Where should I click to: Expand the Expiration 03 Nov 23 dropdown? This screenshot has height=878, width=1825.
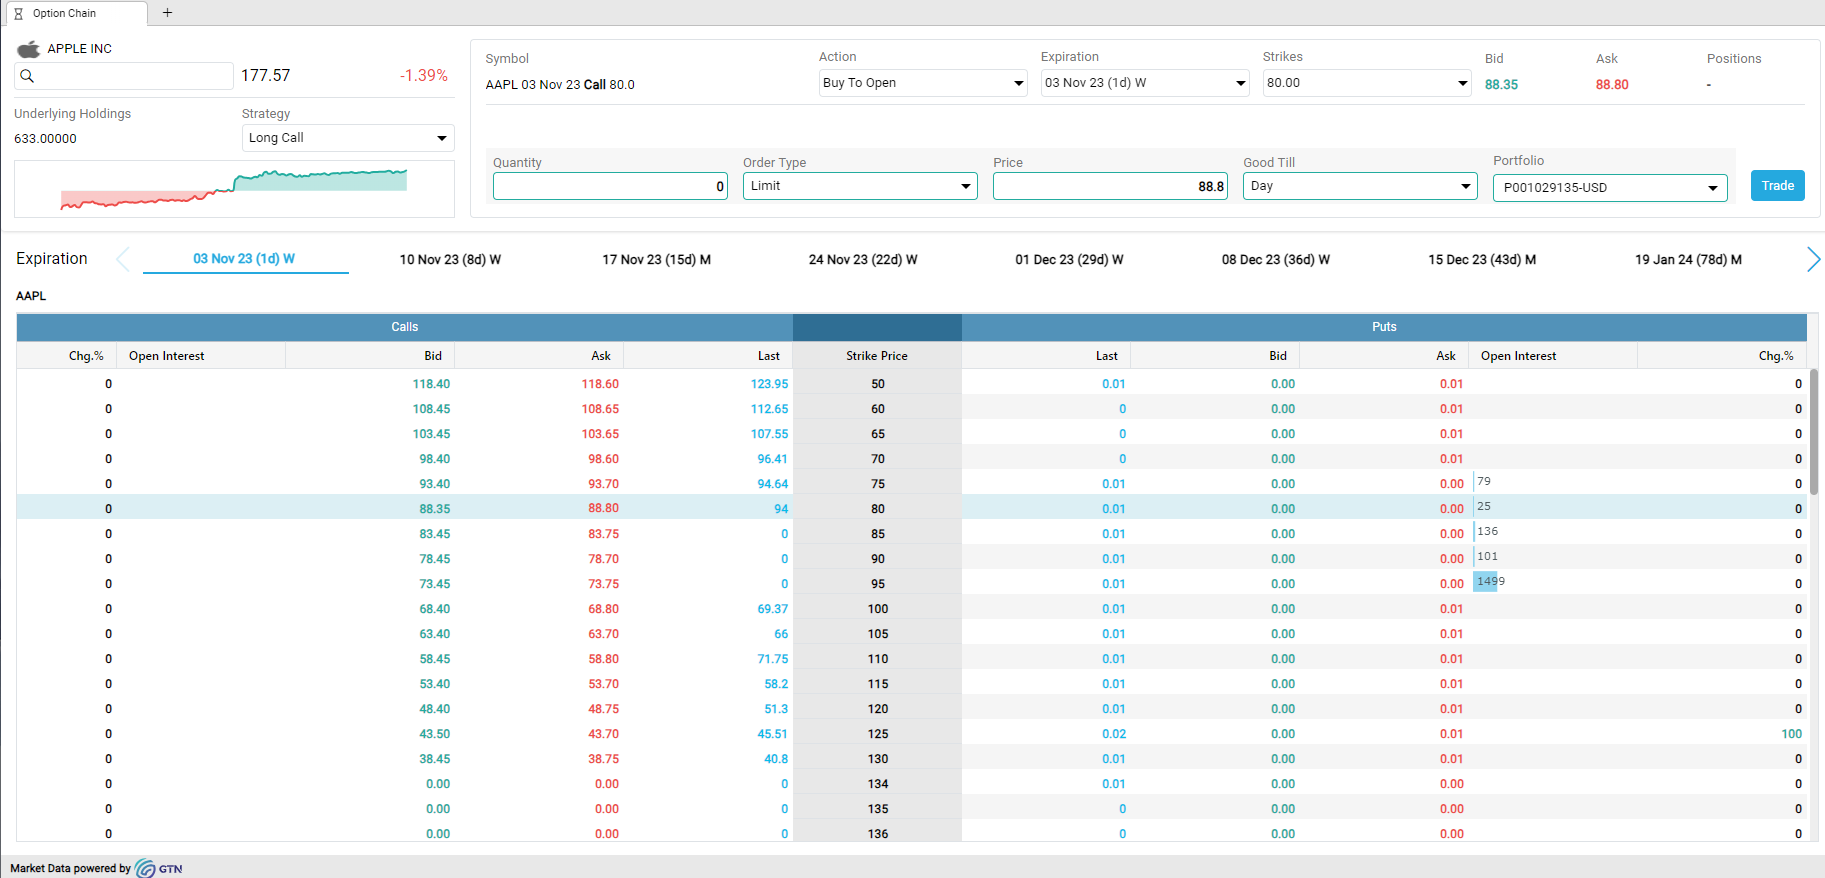[1145, 83]
